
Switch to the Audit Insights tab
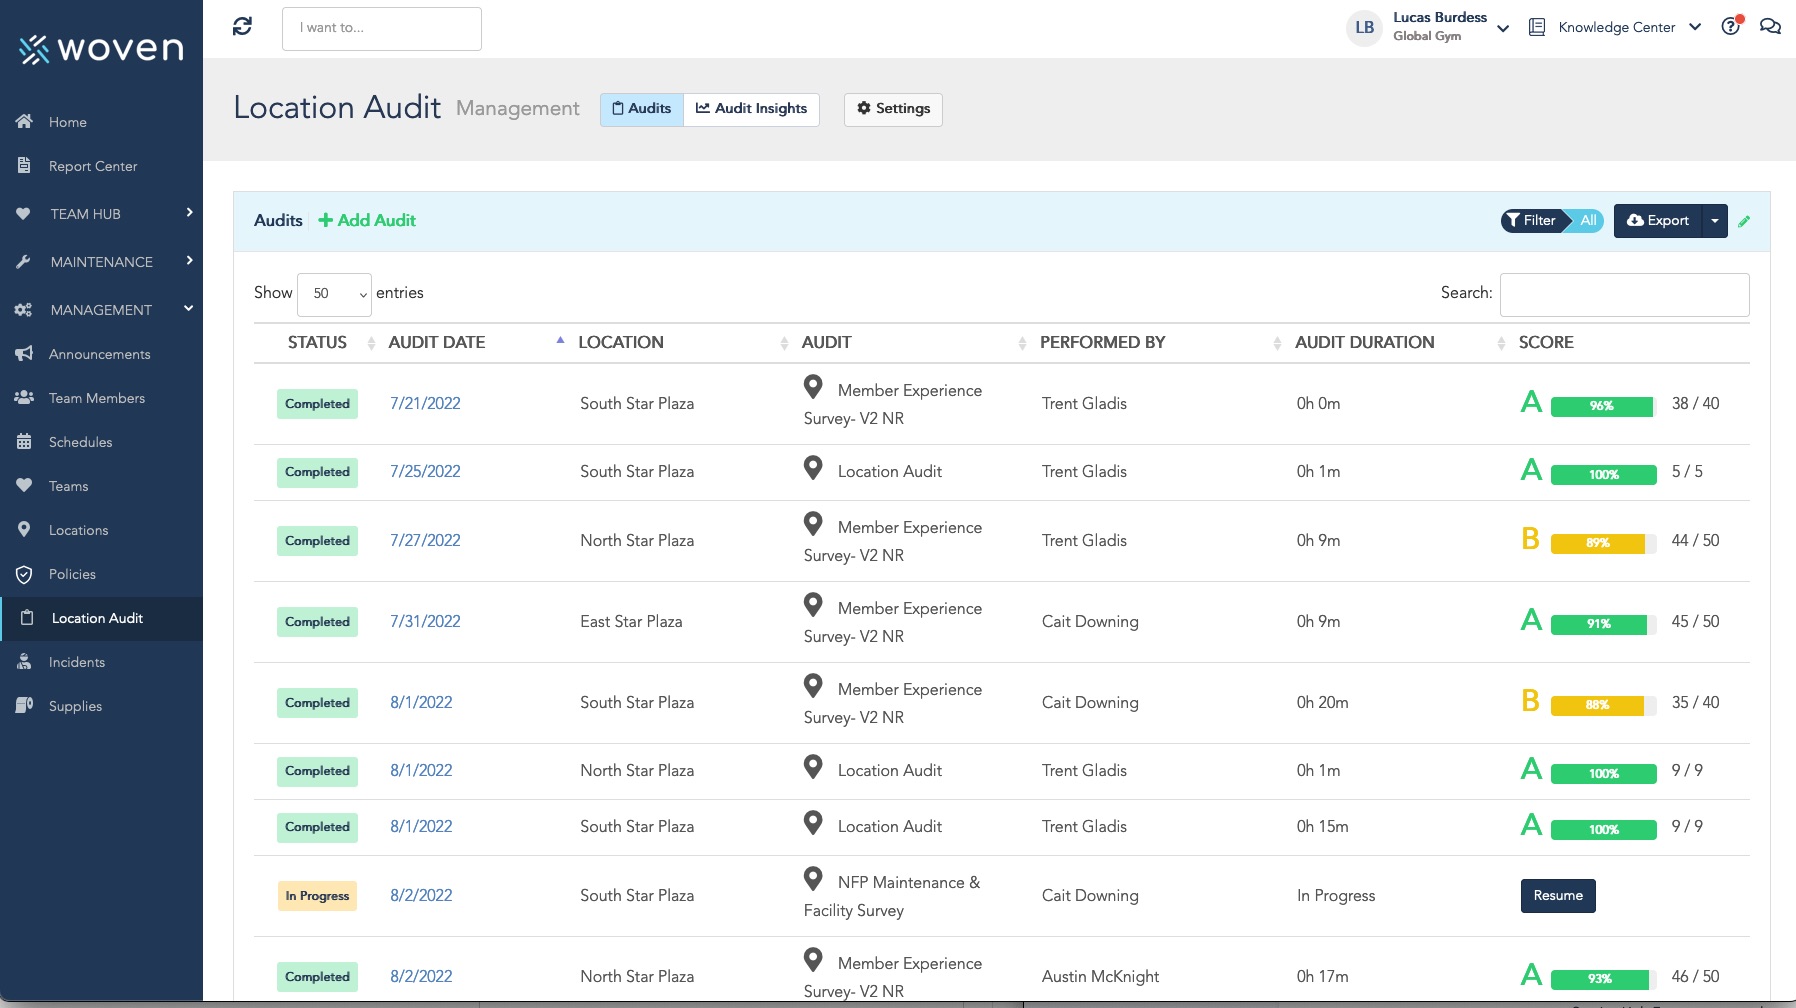(x=752, y=109)
